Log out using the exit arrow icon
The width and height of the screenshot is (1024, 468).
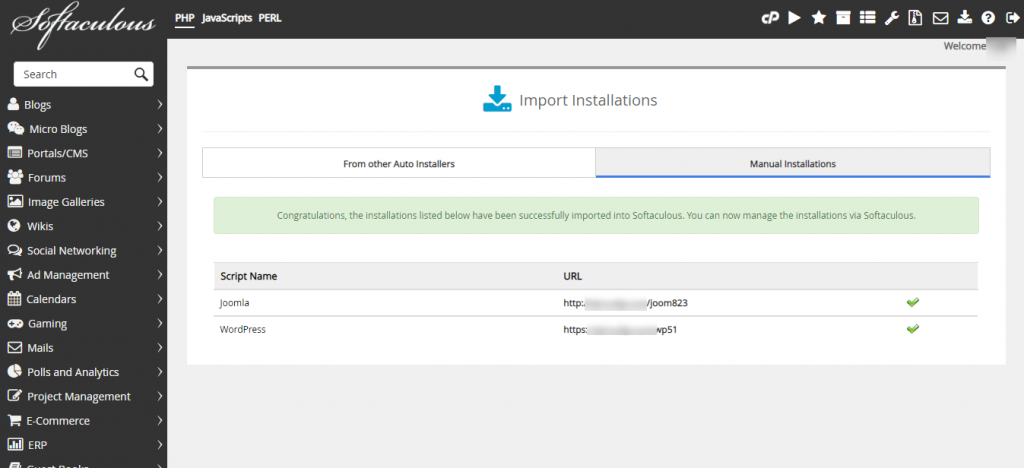1012,18
